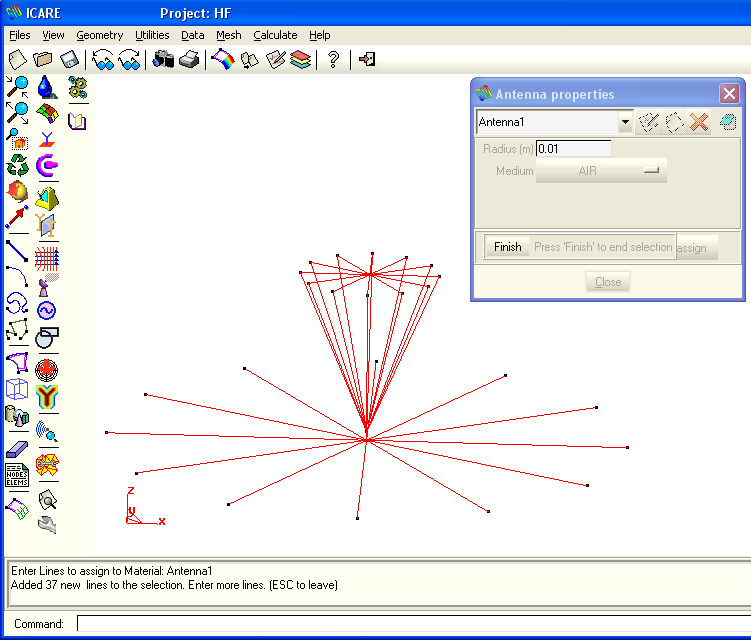The width and height of the screenshot is (751, 640).
Task: Select the Create volume wireframe cube tool
Action: 17,389
